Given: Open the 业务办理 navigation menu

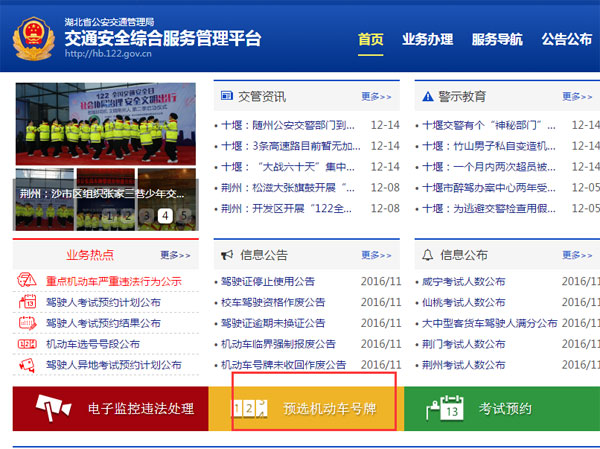Looking at the screenshot, I should (427, 39).
